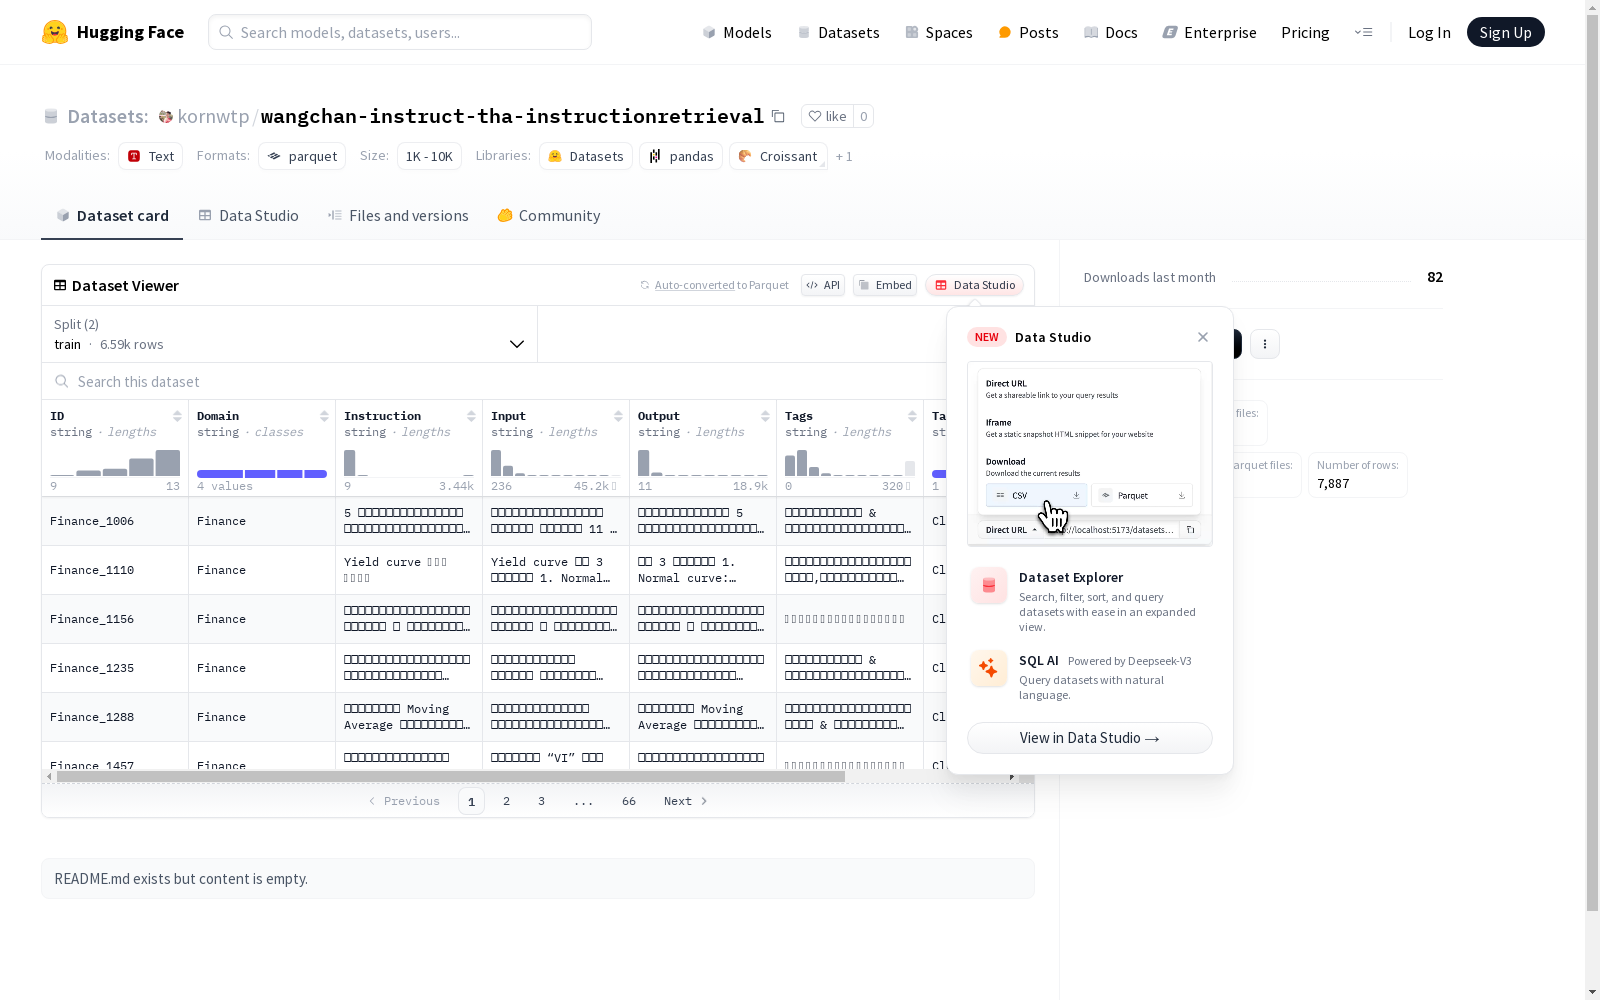
Task: Open the Community tab
Action: coord(549,216)
